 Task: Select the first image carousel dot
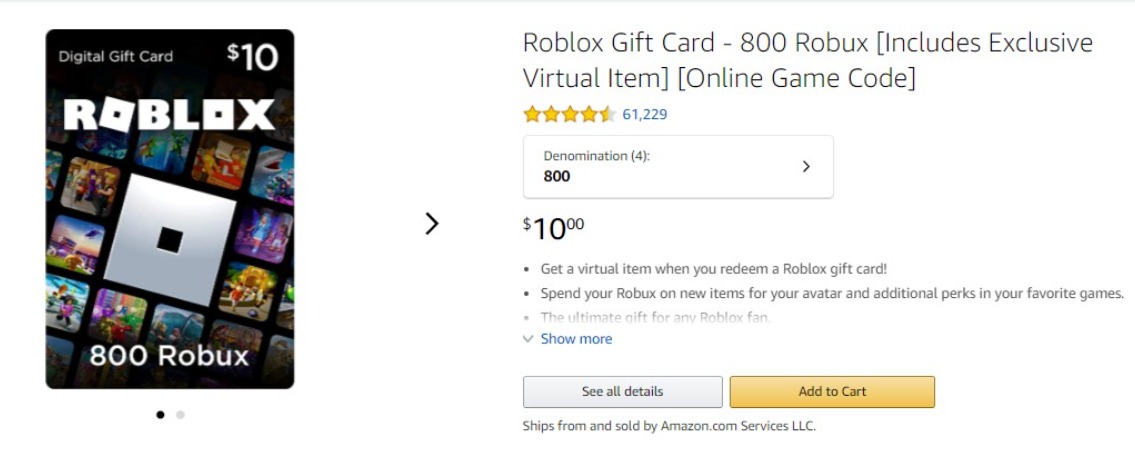(160, 414)
